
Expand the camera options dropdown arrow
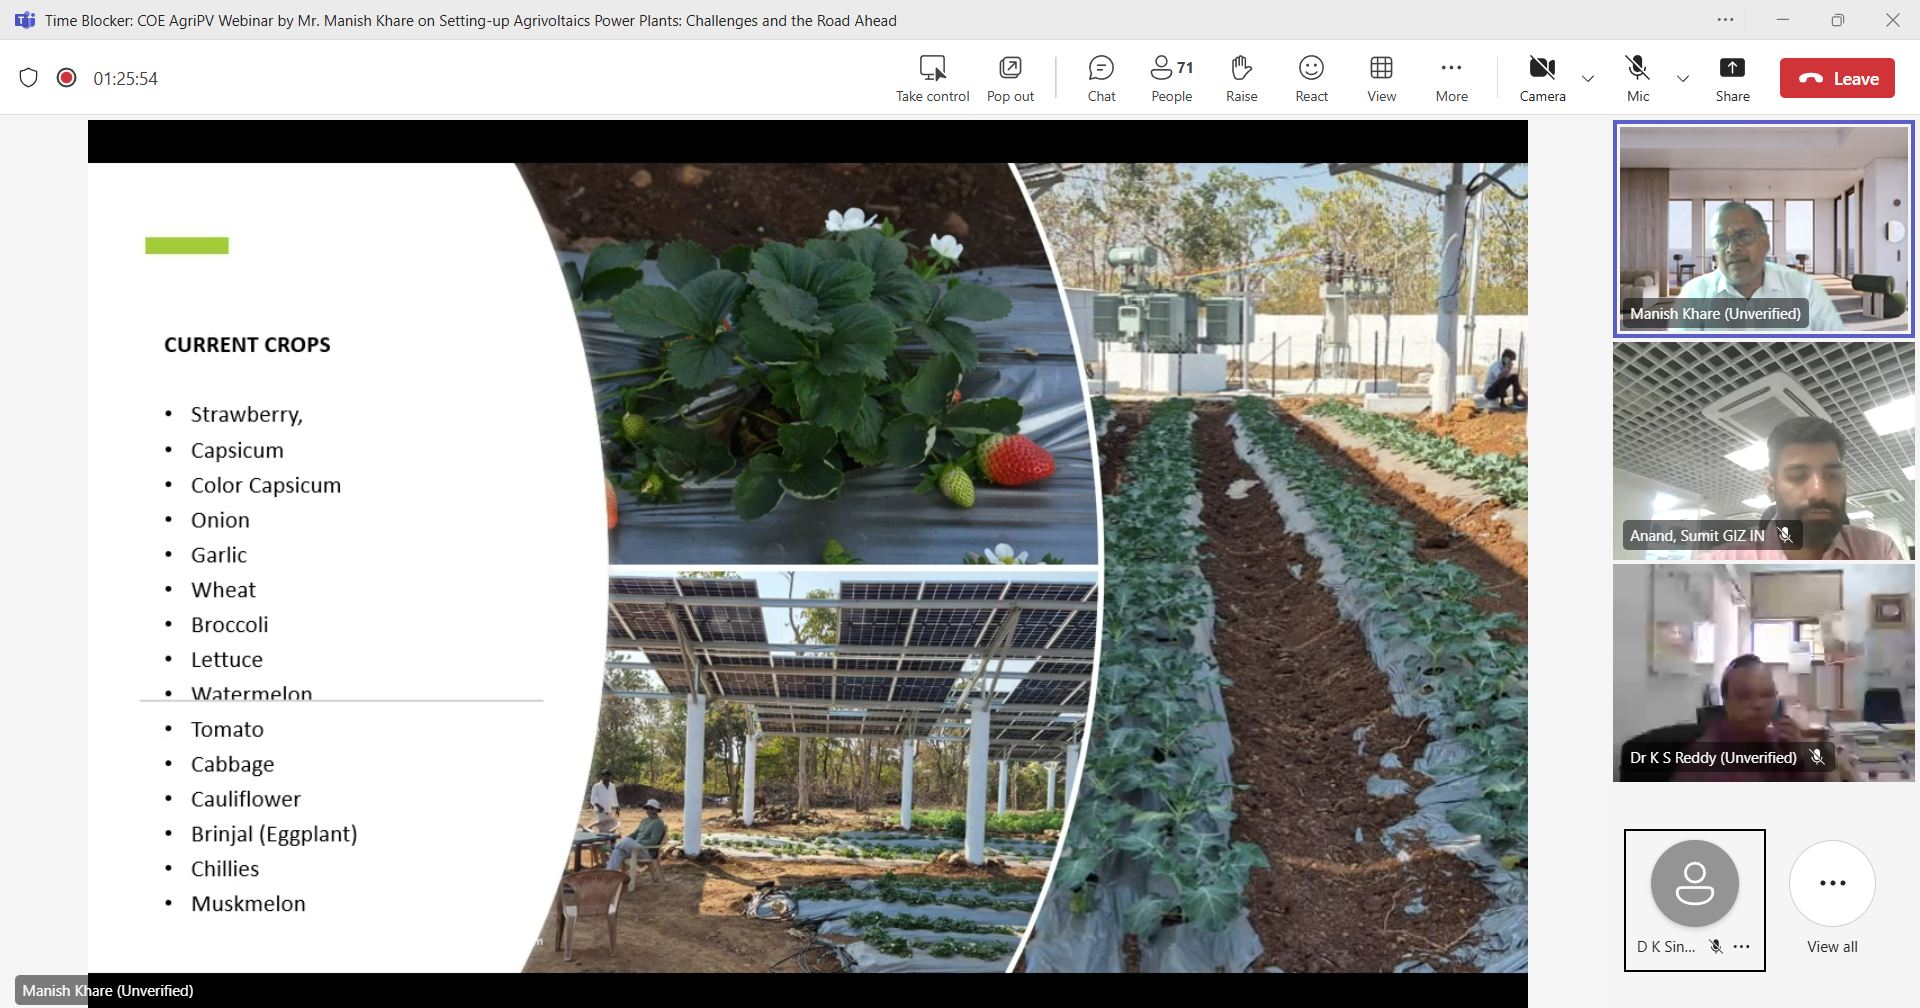click(x=1588, y=79)
